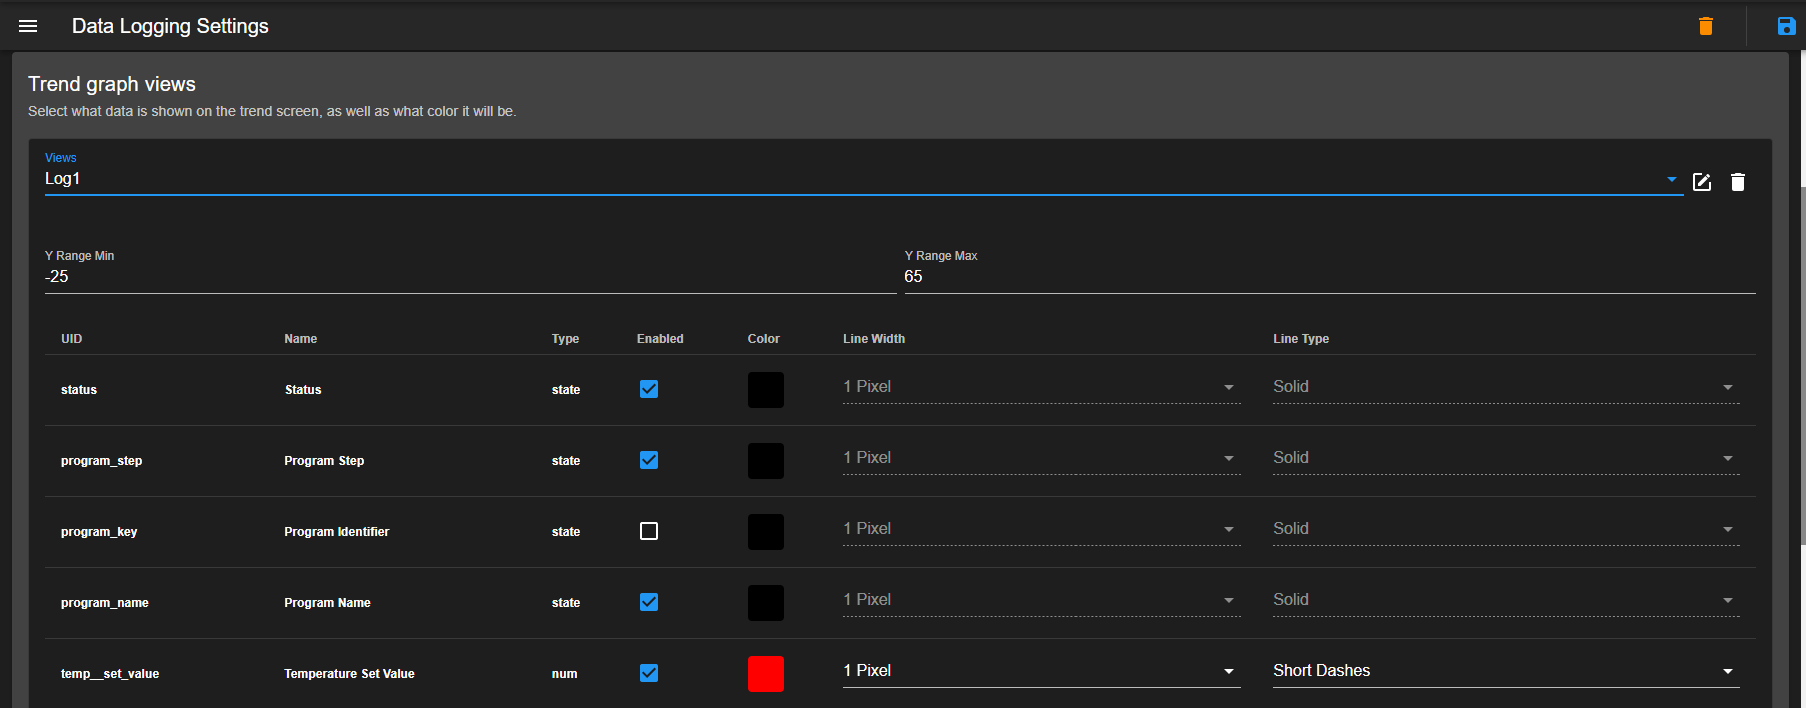Click the Type column header
The width and height of the screenshot is (1806, 708).
point(565,339)
